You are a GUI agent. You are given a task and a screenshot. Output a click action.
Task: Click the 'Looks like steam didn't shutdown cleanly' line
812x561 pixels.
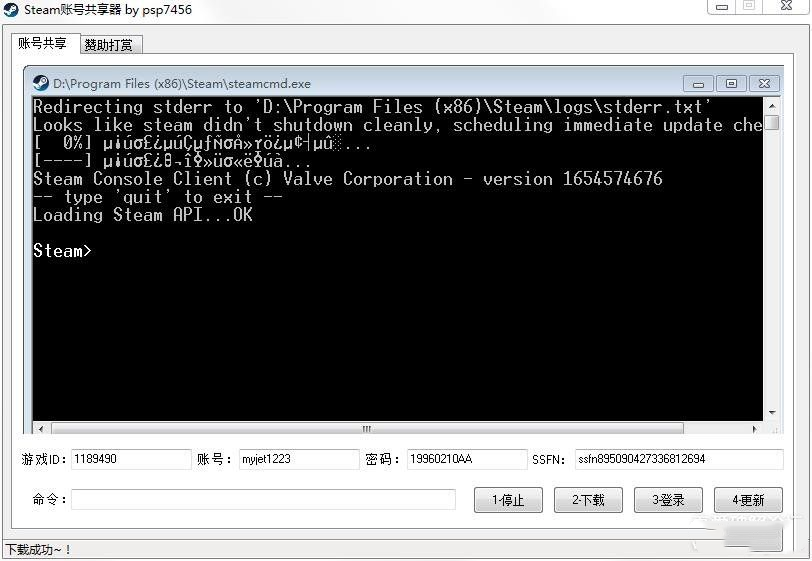398,125
